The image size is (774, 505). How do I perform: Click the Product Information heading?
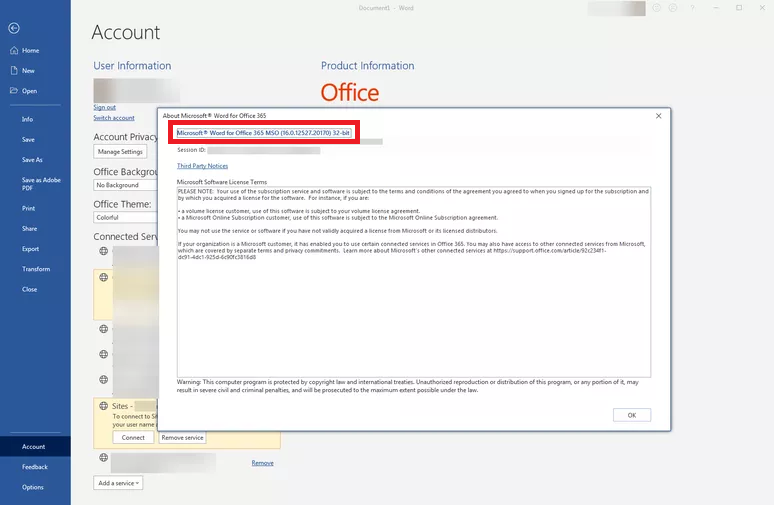click(x=368, y=66)
